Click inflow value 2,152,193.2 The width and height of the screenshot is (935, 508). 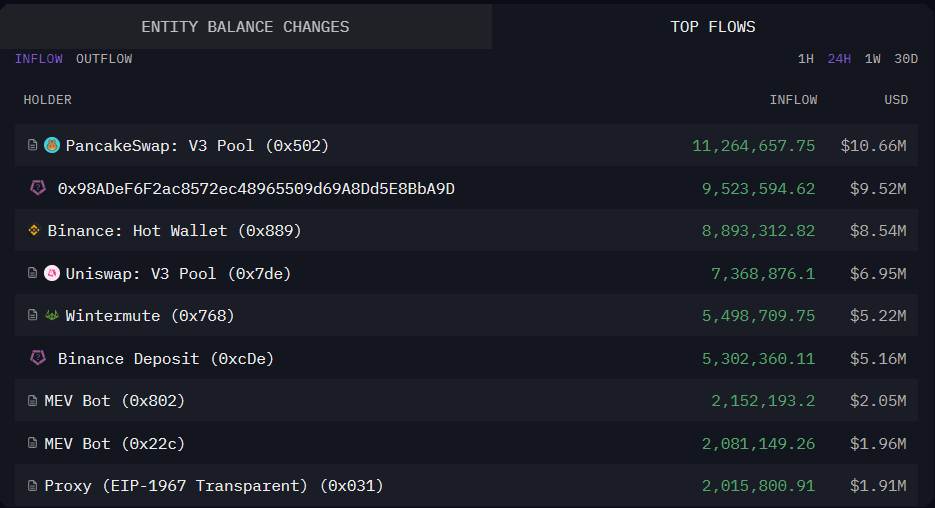click(763, 401)
